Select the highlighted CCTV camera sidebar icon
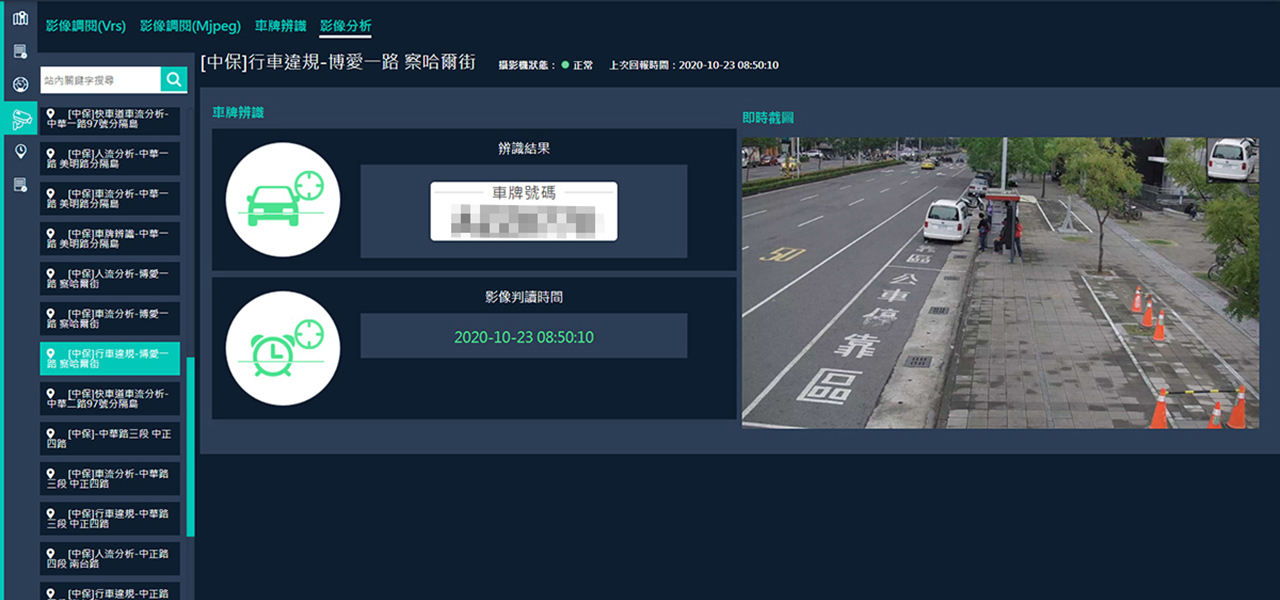The image size is (1280, 600). pyautogui.click(x=21, y=119)
